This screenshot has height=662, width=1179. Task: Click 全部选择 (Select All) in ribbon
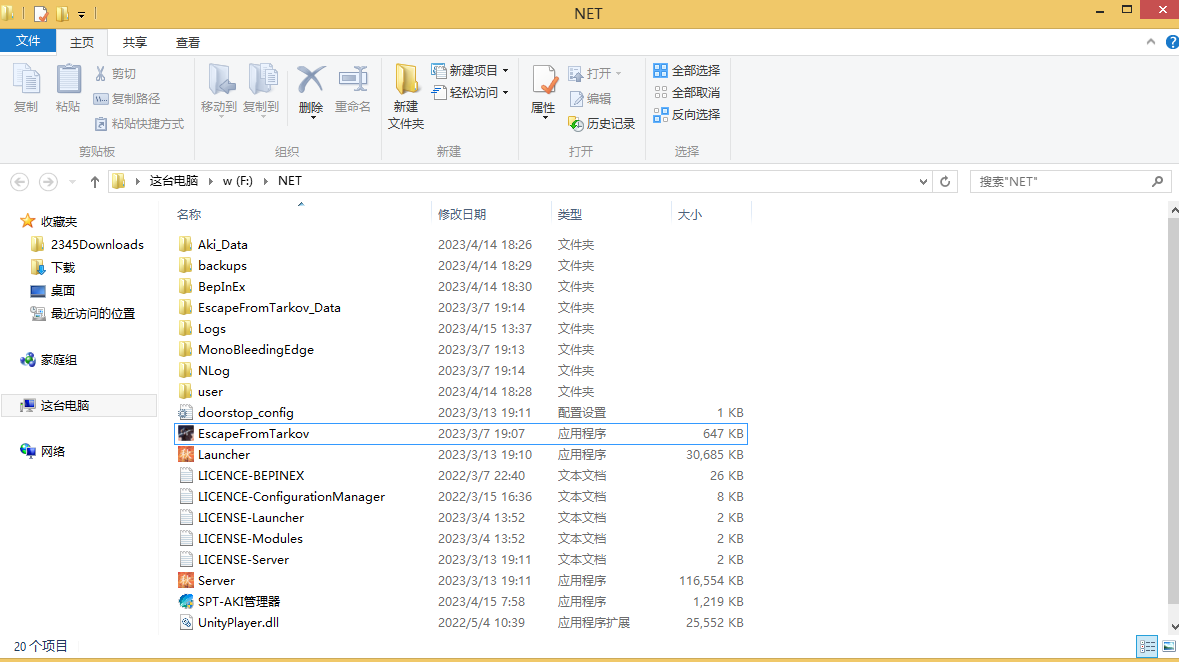(686, 70)
